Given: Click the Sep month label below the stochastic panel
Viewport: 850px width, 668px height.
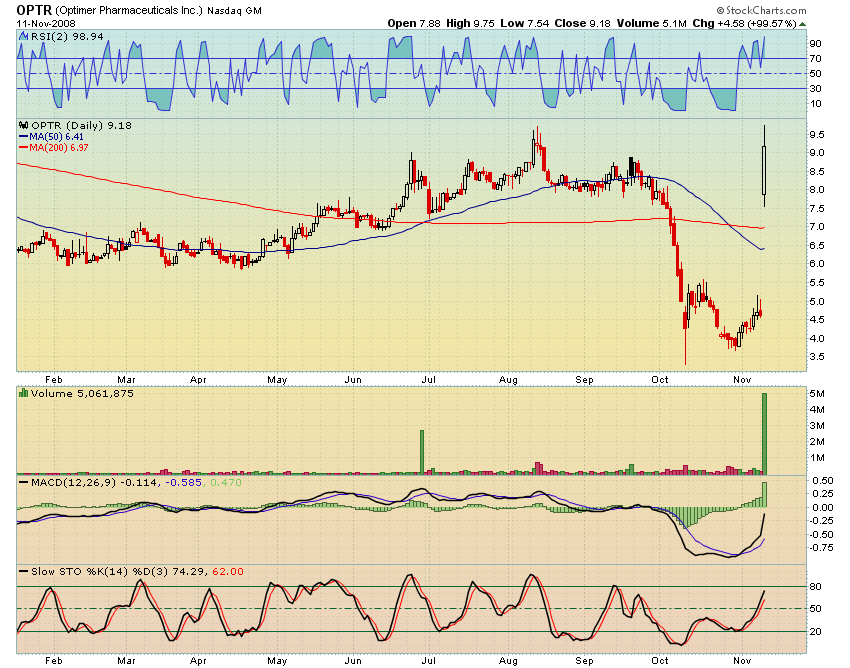Looking at the screenshot, I should coord(584,660).
